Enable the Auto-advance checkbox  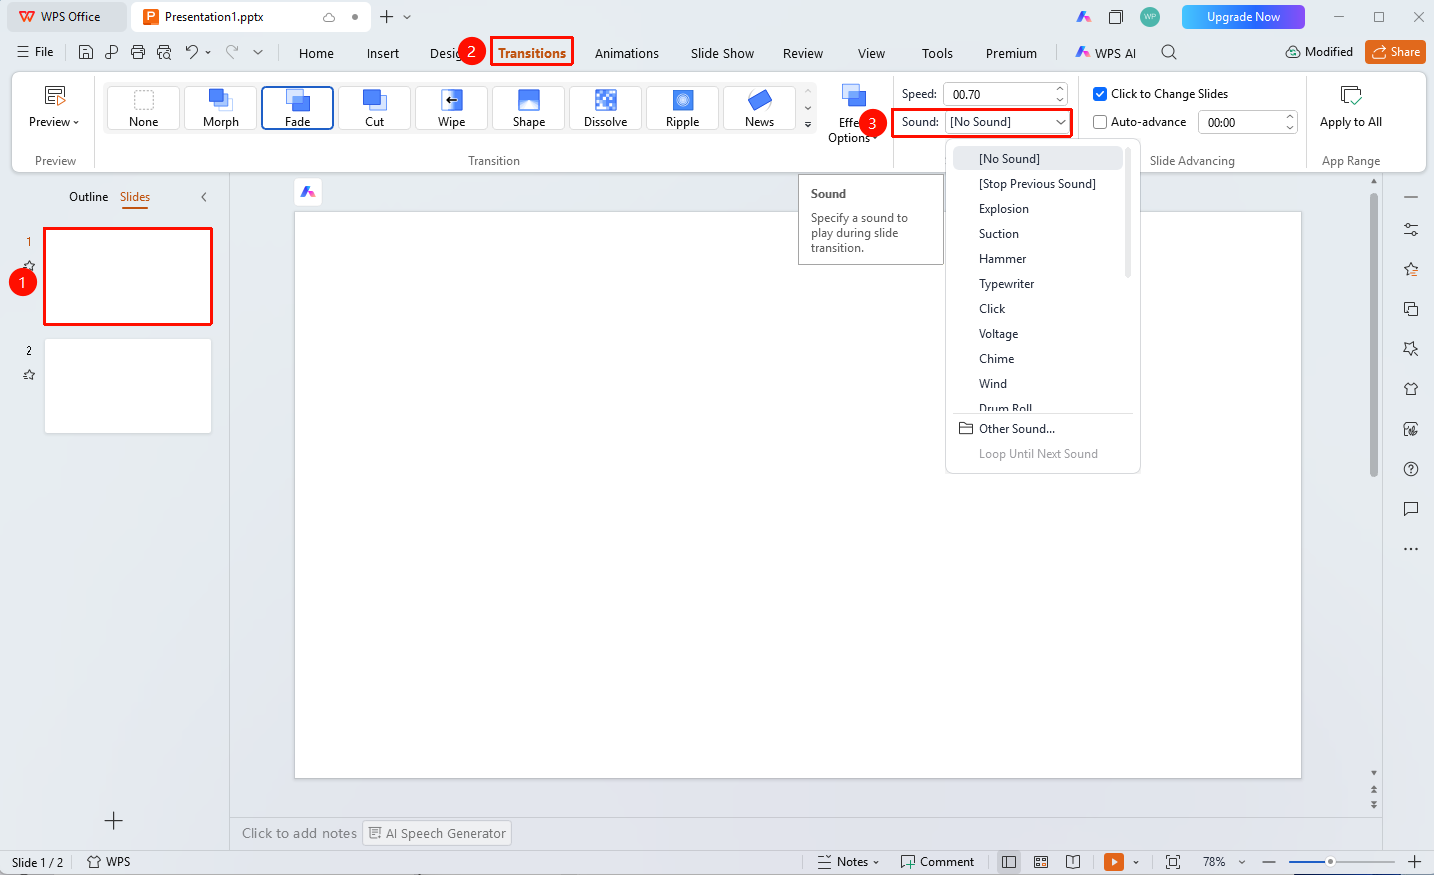pos(1100,122)
